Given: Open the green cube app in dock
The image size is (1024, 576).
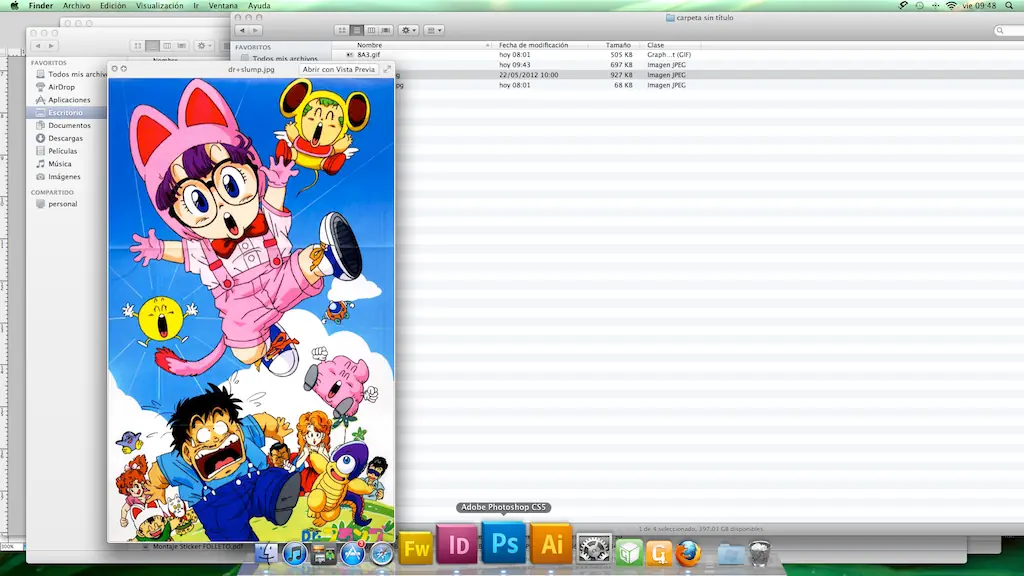Looking at the screenshot, I should tap(629, 554).
